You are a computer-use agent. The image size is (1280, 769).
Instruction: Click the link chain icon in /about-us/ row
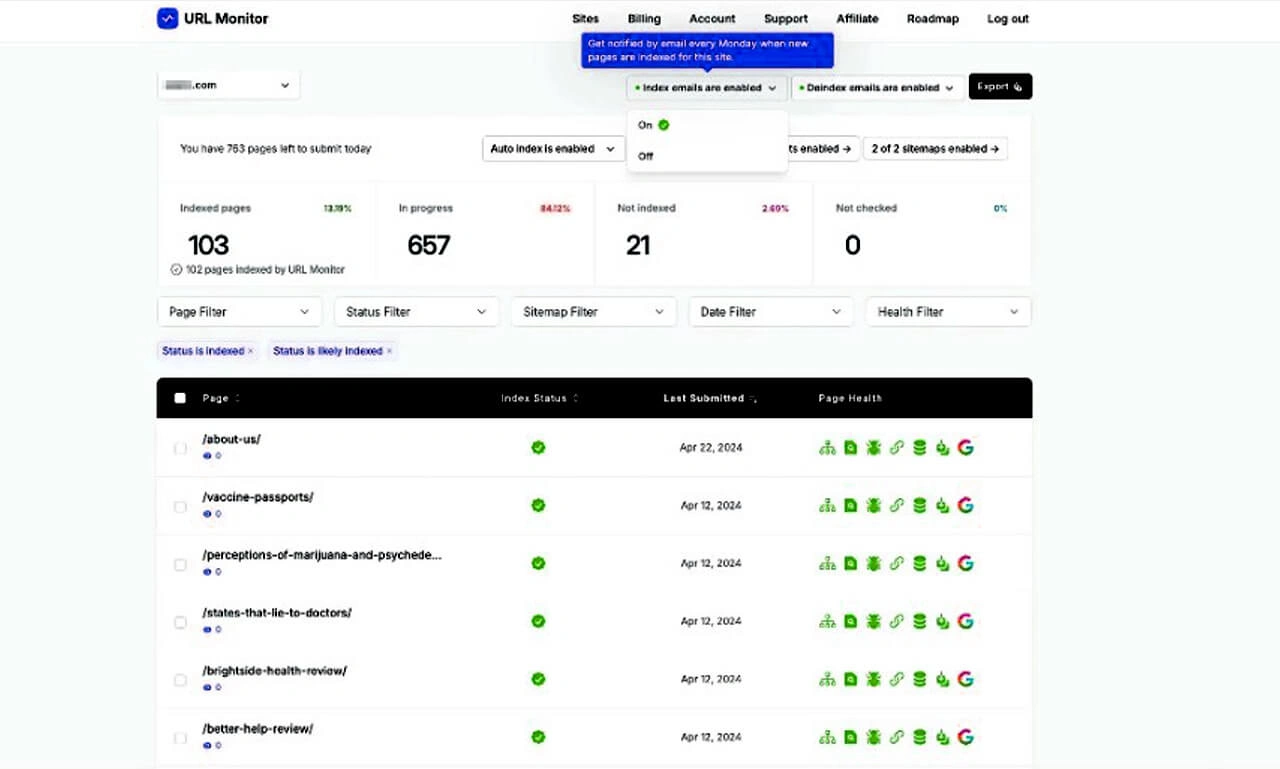click(896, 448)
